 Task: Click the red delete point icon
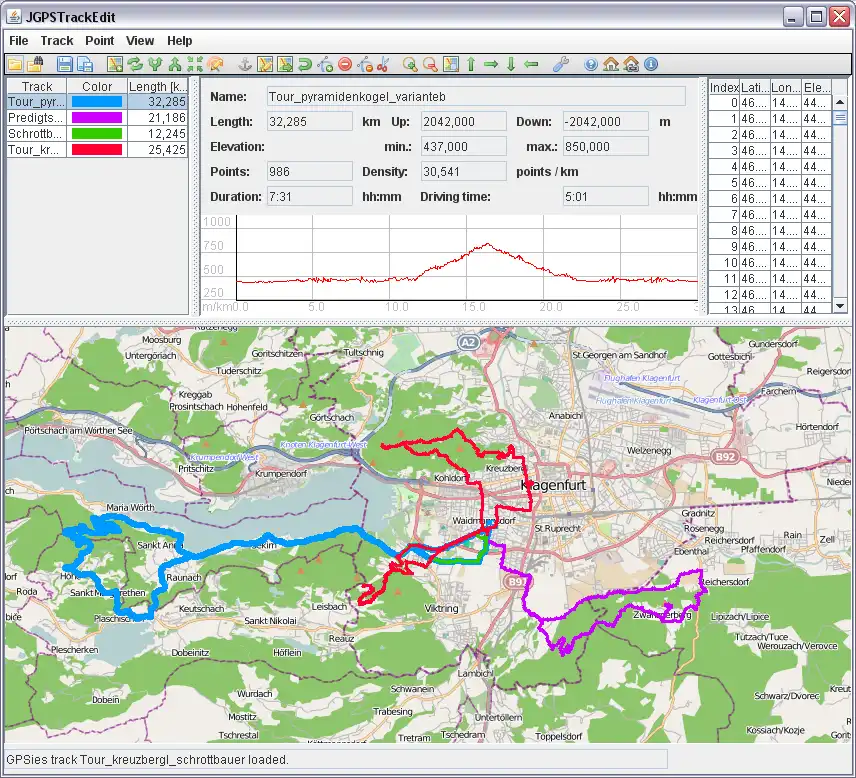pos(345,64)
